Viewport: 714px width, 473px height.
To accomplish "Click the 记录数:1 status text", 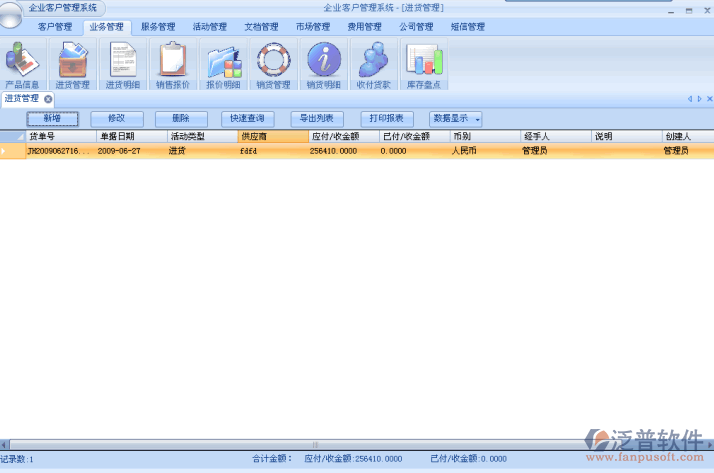I will pos(17,459).
